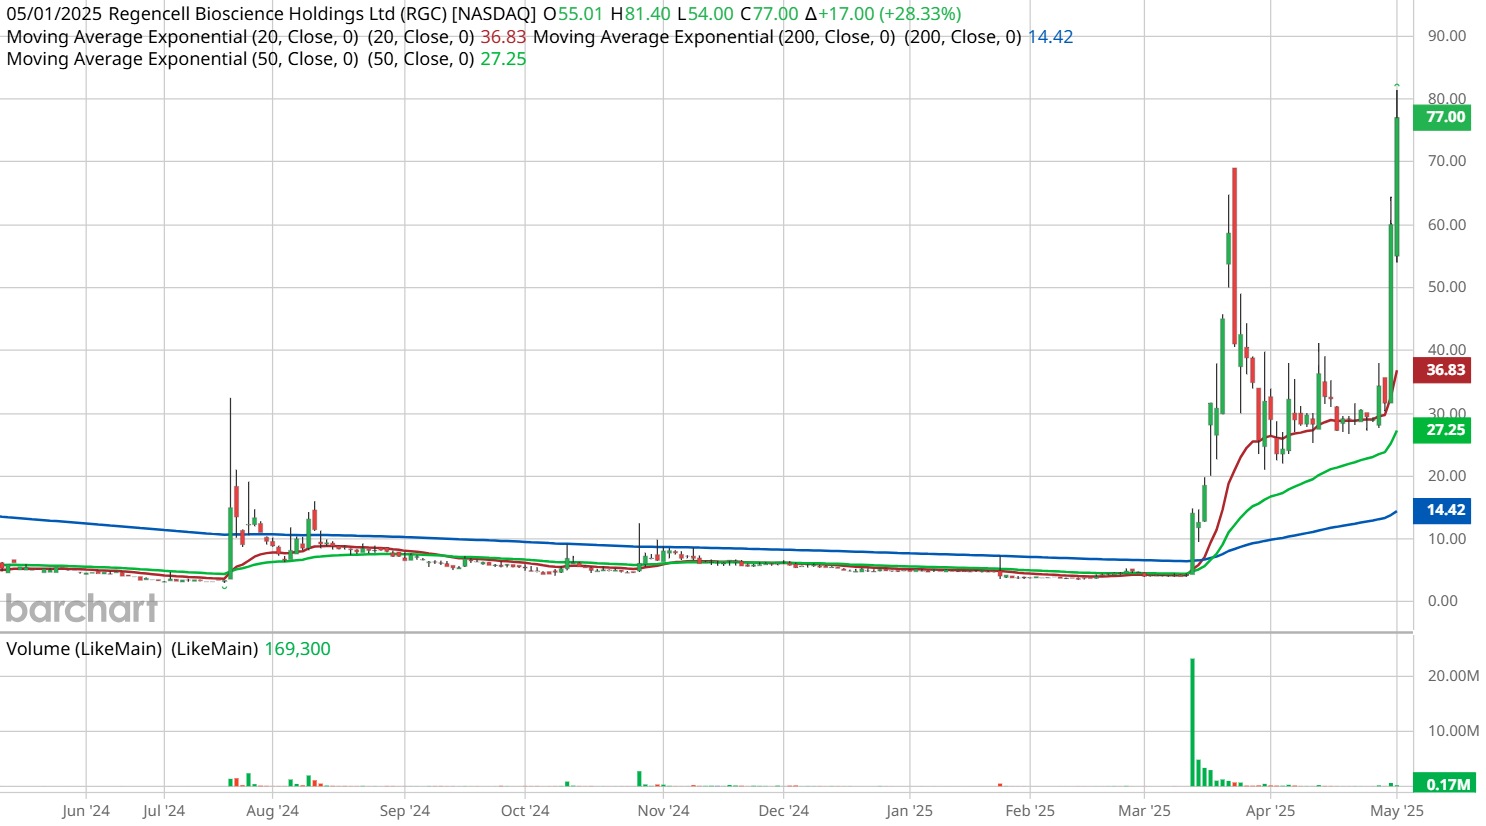Viewport: 1486px width, 826px height.
Task: Click the [NASDAQ] exchange label
Action: click(494, 14)
